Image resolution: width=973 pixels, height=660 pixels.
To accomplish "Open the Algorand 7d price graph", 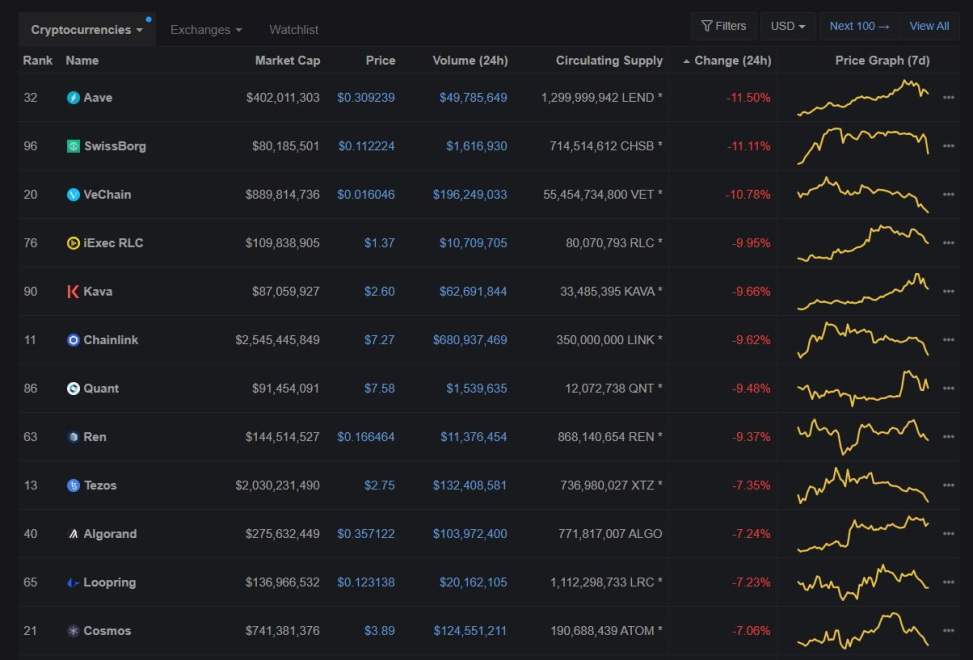I will point(863,534).
